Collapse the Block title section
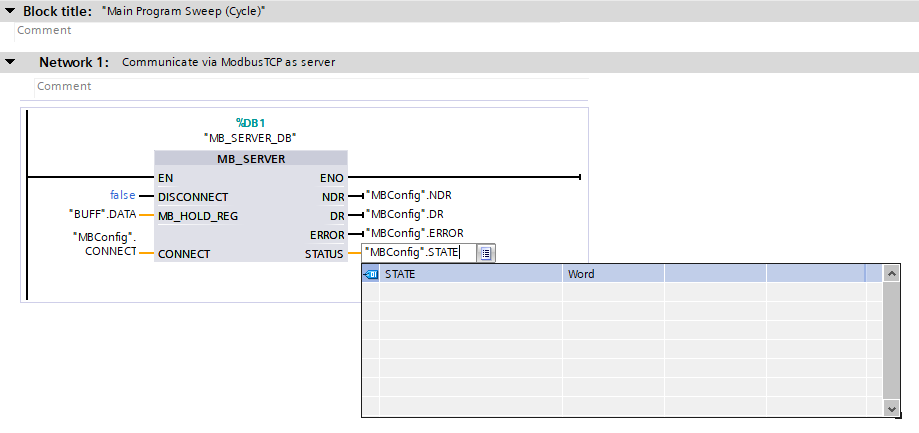Image resolution: width=919 pixels, height=433 pixels. click(10, 11)
